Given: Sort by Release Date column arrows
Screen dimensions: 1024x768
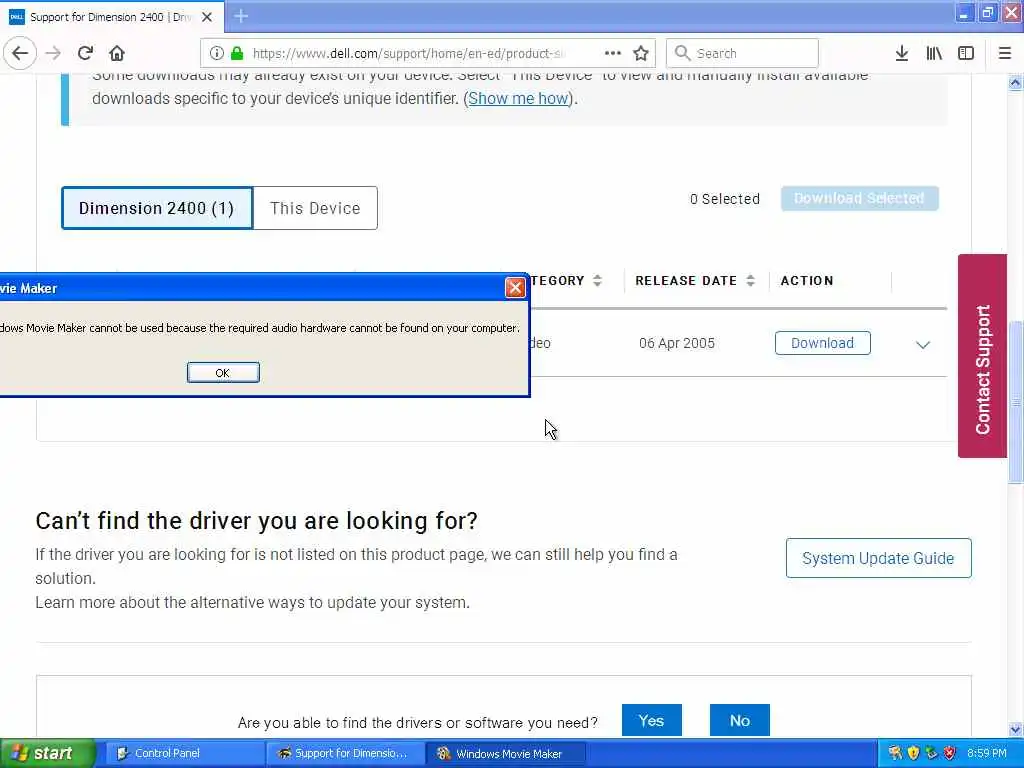Looking at the screenshot, I should 750,281.
